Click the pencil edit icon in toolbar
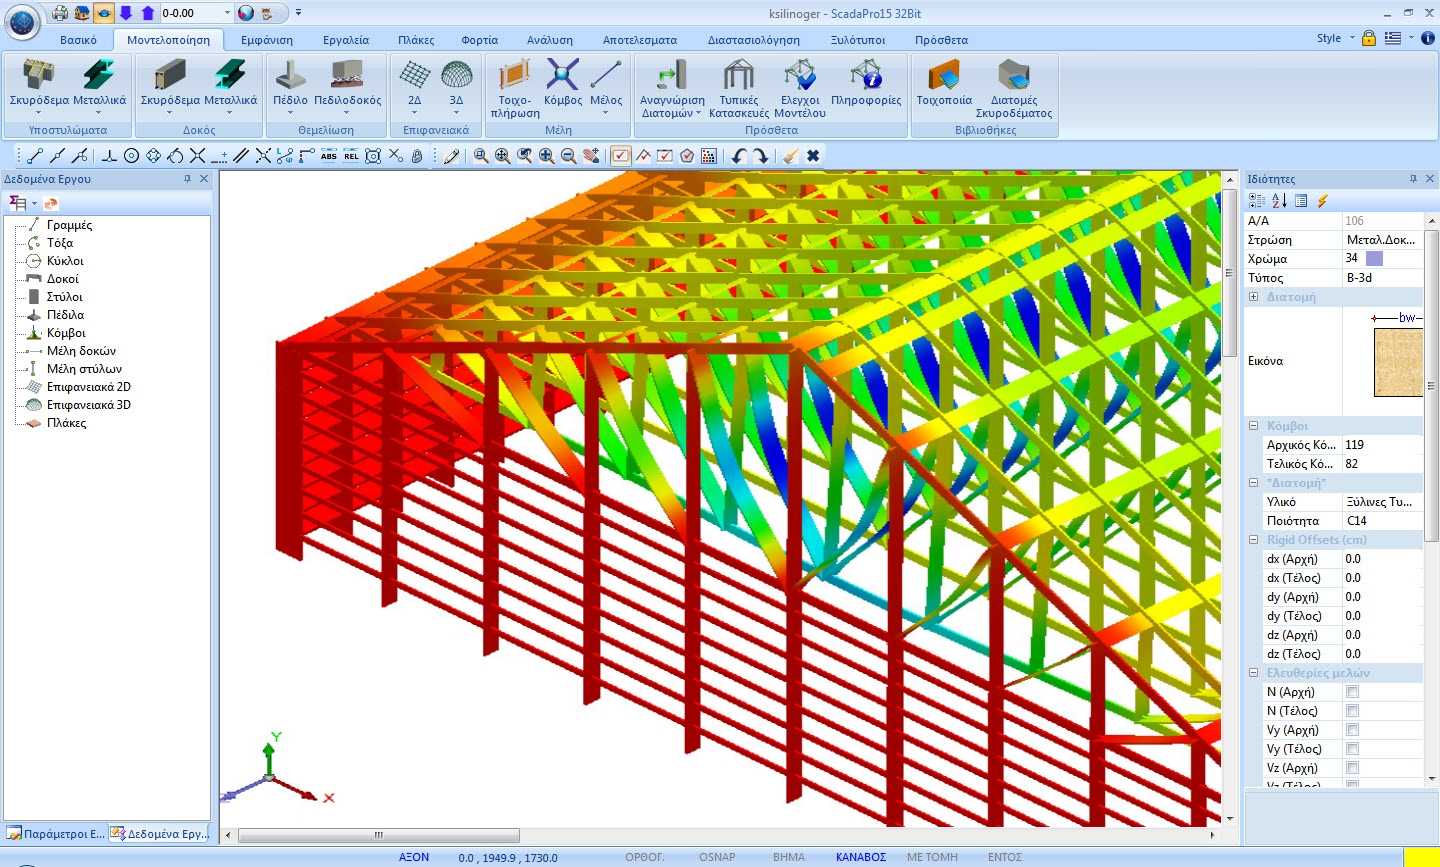The image size is (1440, 867). (x=451, y=156)
